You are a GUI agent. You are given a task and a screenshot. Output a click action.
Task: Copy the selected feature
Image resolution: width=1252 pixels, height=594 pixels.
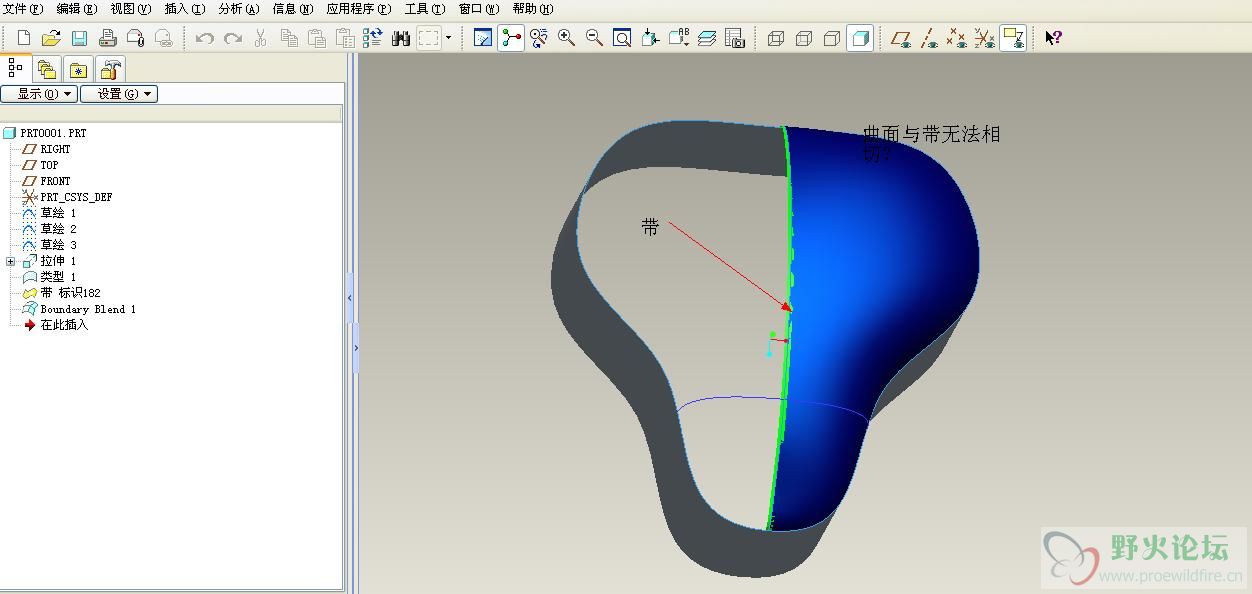(x=289, y=38)
